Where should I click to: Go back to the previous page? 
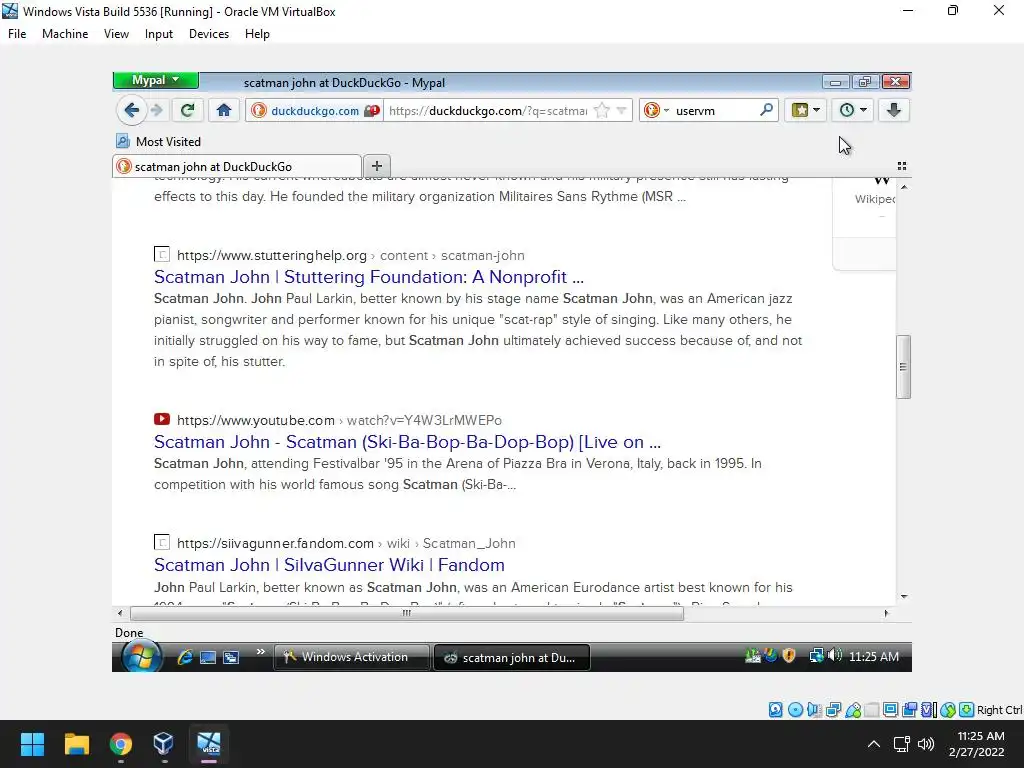click(x=131, y=110)
